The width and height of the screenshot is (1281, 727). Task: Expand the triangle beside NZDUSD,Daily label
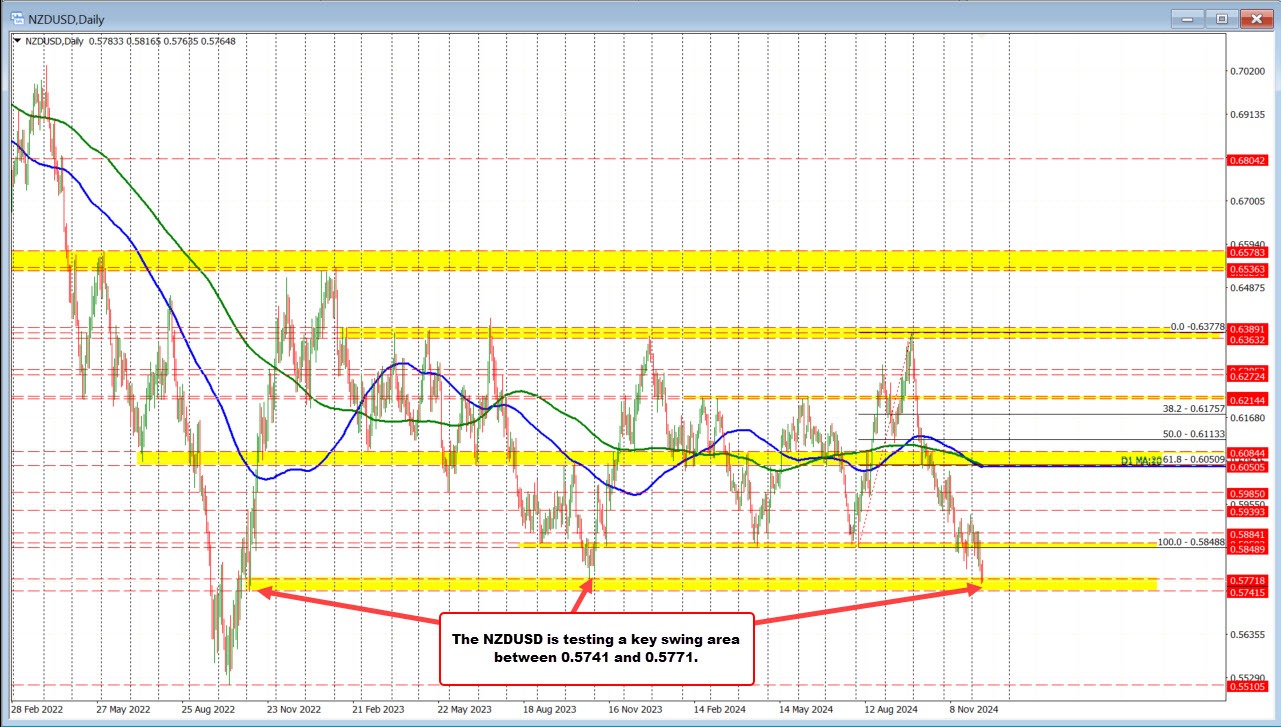tap(15, 40)
